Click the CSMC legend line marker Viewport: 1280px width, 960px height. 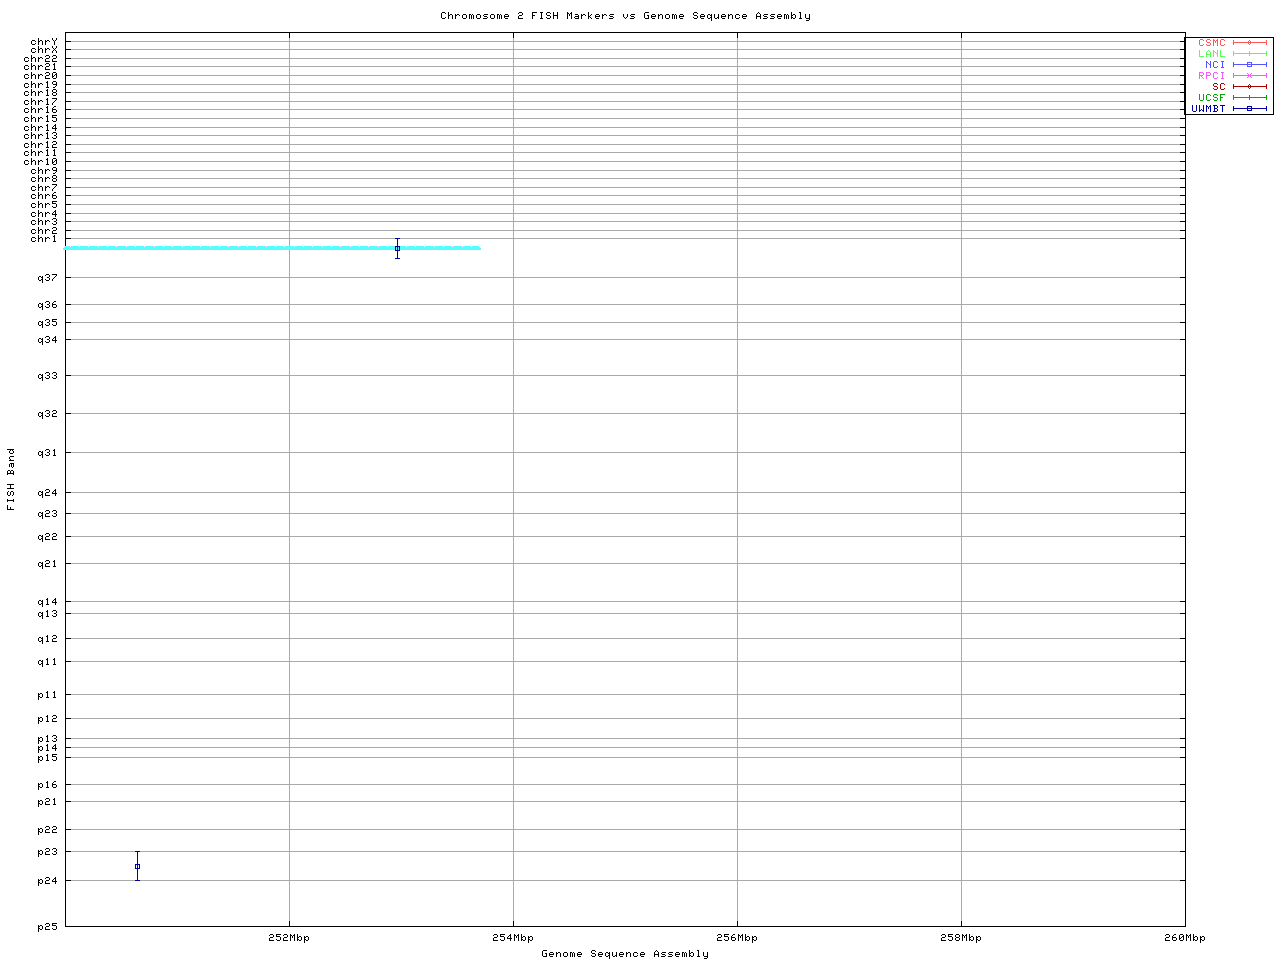coord(1249,43)
